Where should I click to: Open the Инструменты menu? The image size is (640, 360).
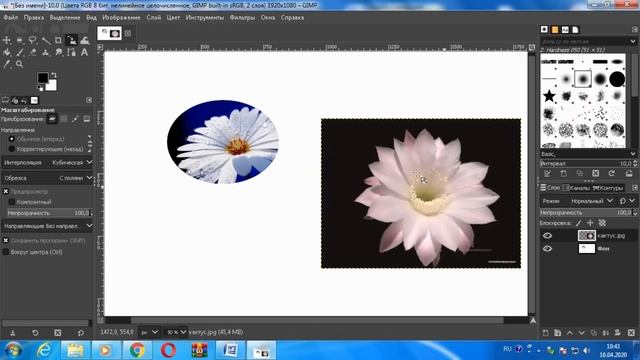pos(205,18)
